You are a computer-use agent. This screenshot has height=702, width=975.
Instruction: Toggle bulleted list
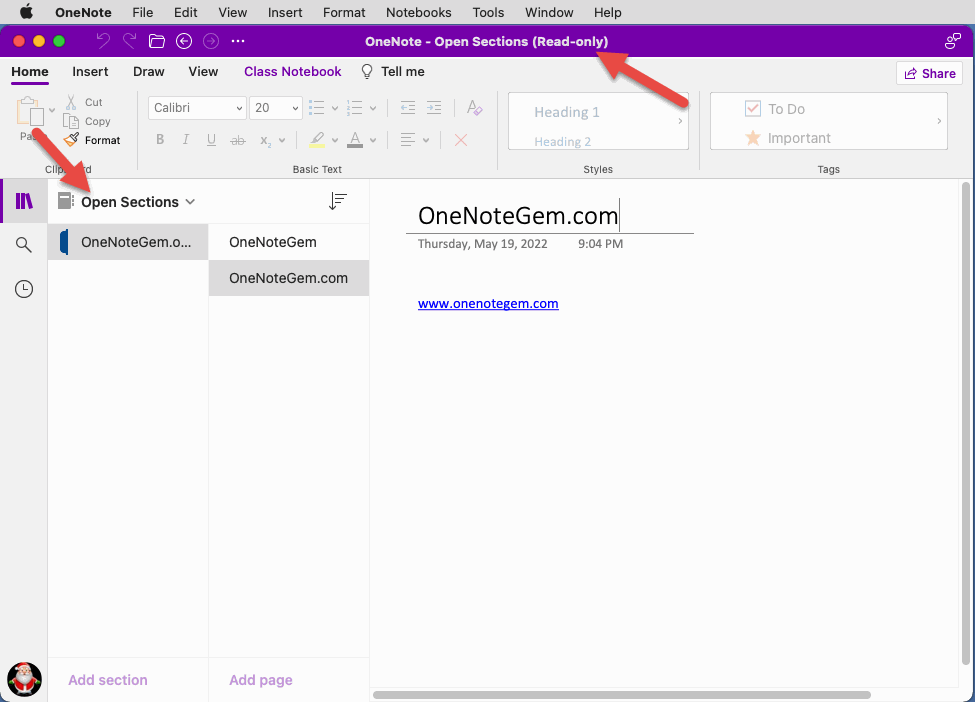317,108
